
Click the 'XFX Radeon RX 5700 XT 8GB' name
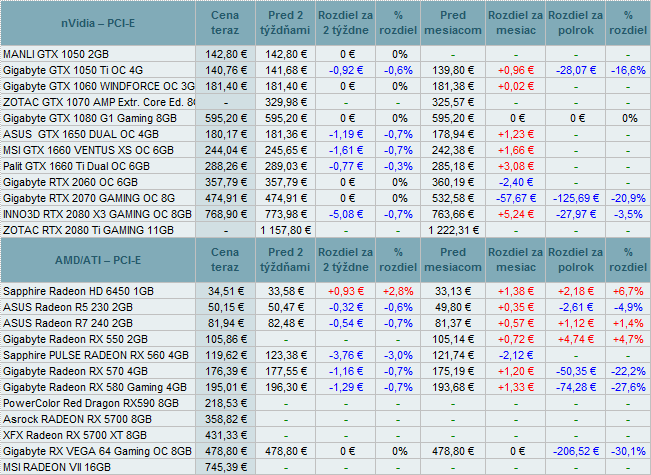click(x=75, y=436)
